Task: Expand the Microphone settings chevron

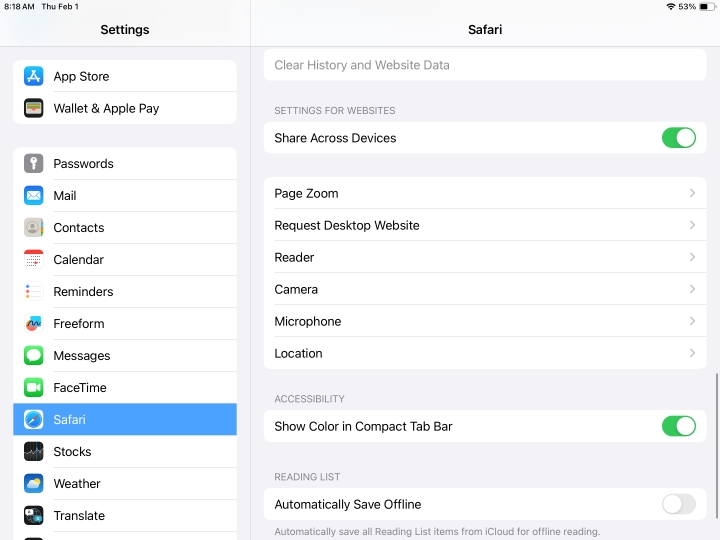Action: click(692, 321)
